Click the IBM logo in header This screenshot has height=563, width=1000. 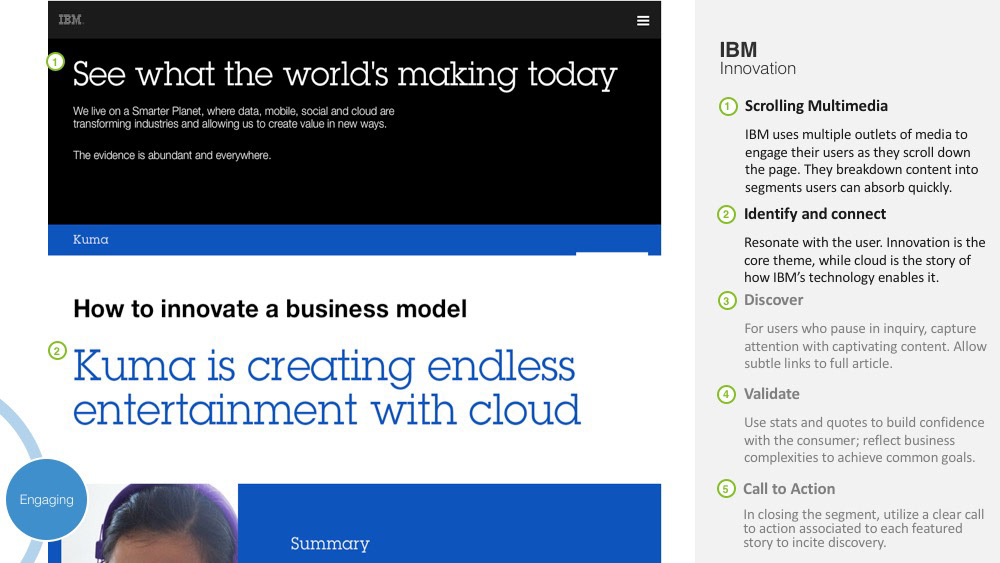[x=70, y=20]
